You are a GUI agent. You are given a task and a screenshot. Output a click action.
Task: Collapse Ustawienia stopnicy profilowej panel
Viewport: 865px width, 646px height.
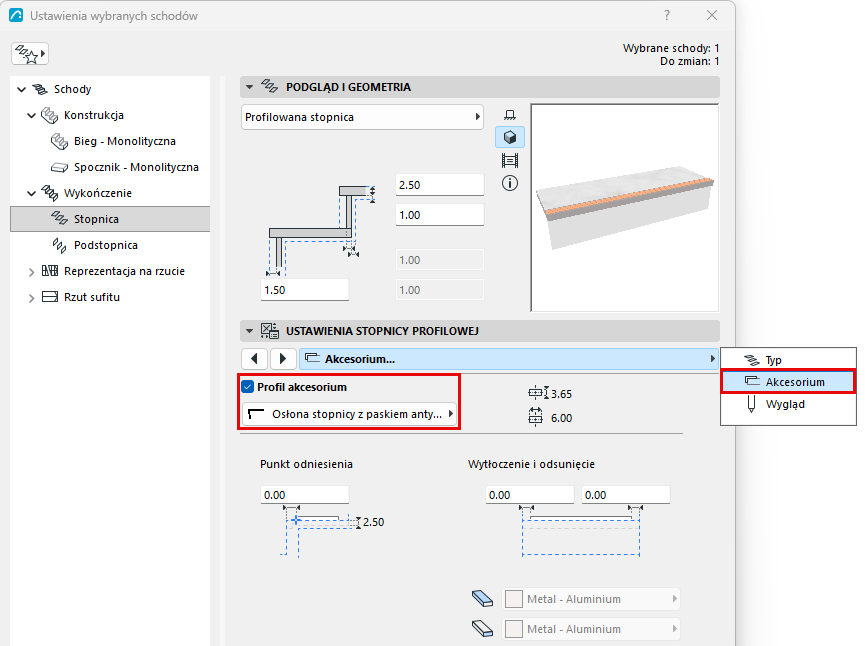tap(249, 331)
